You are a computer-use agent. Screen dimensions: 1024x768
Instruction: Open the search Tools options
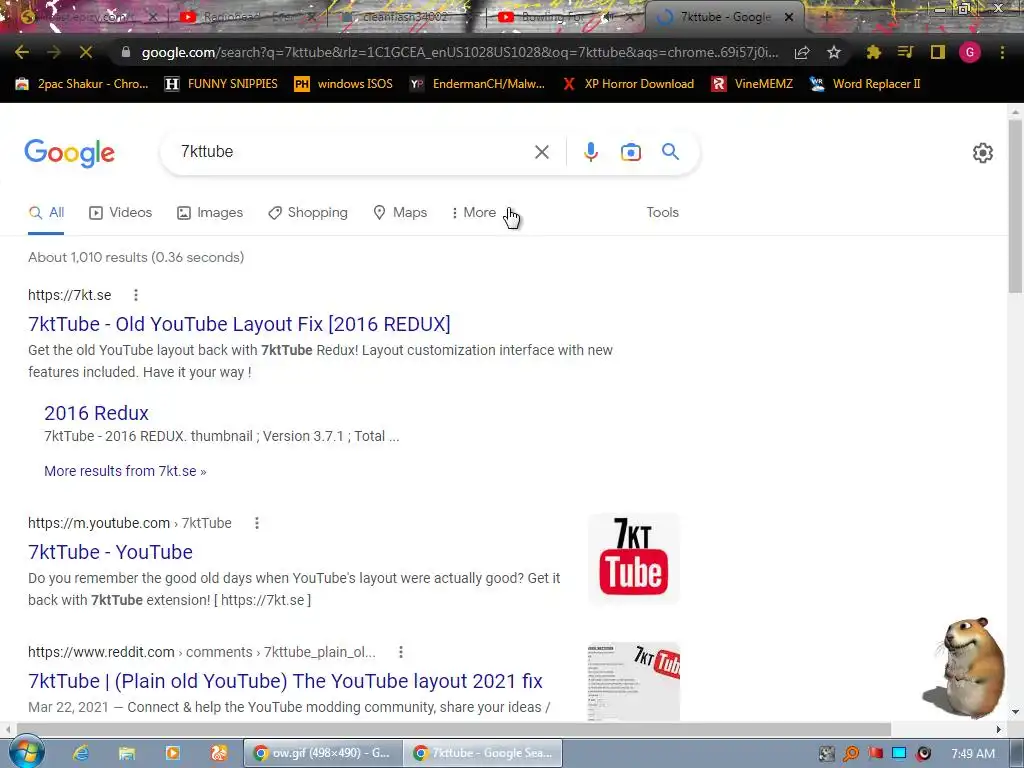[x=662, y=212]
